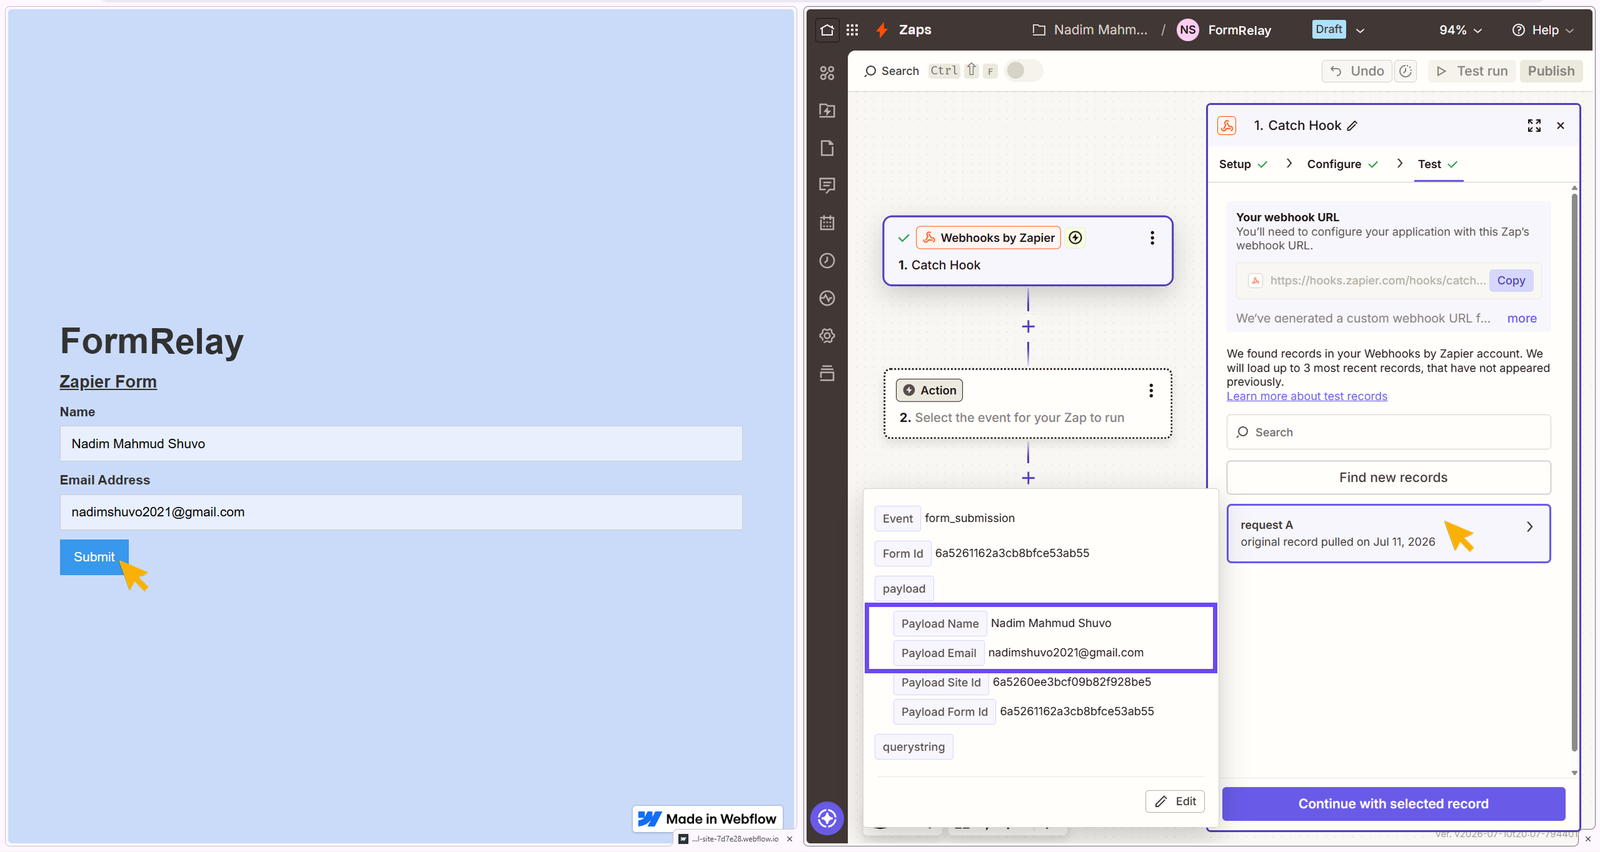Click the querystring label
The height and width of the screenshot is (852, 1600).
(x=914, y=747)
